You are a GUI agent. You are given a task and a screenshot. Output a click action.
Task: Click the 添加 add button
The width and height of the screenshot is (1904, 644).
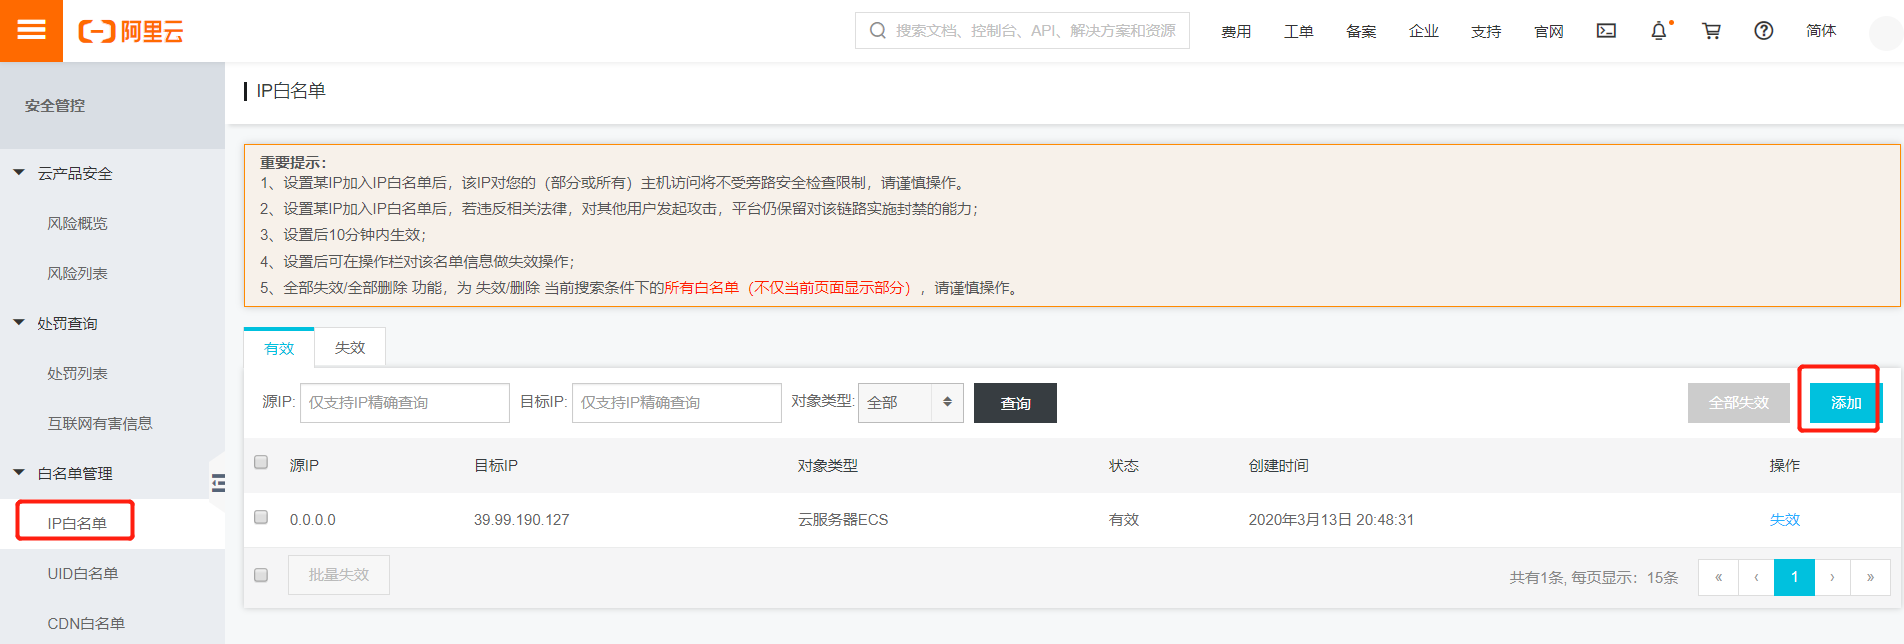pos(1846,403)
